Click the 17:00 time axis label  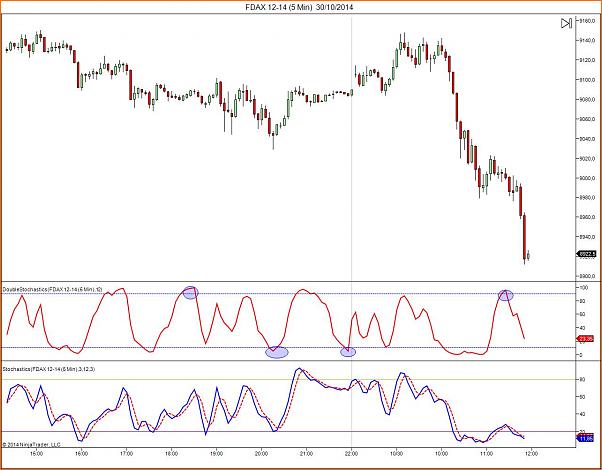(126, 453)
